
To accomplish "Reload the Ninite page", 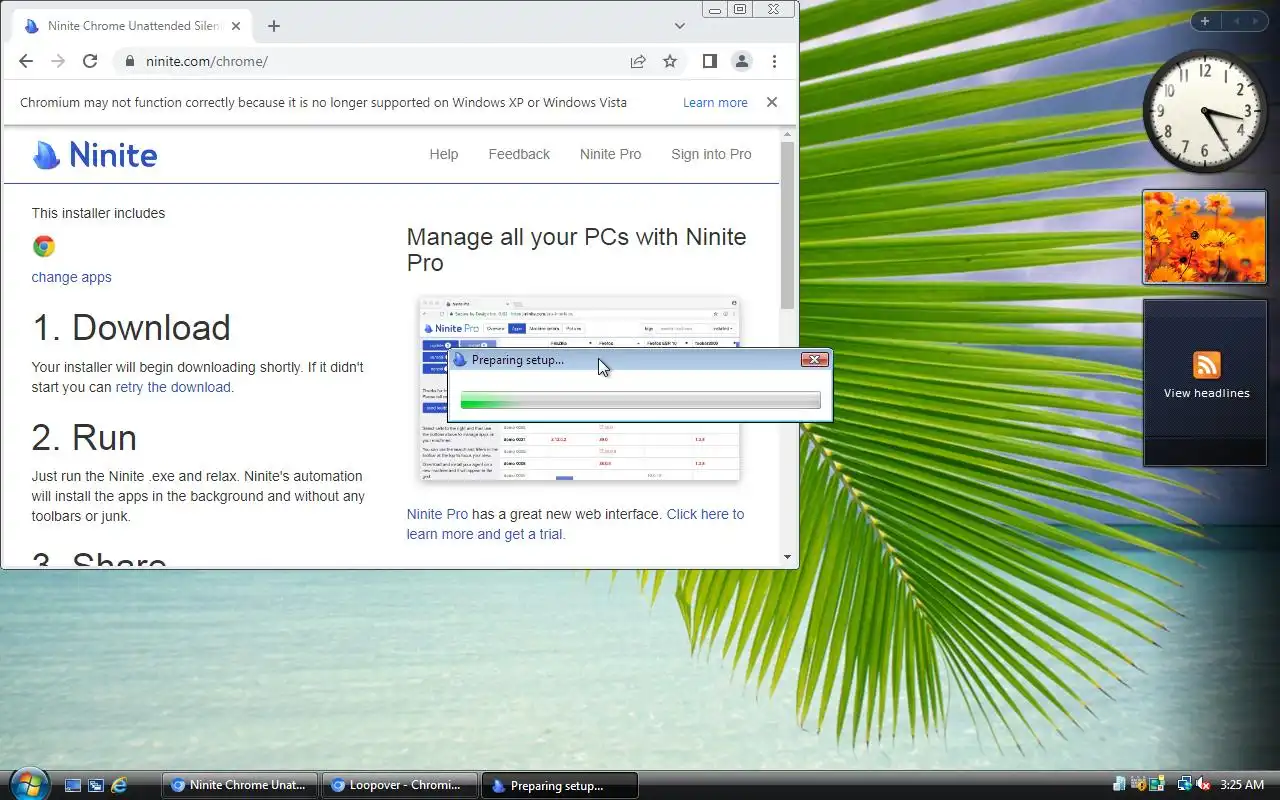I will (90, 61).
